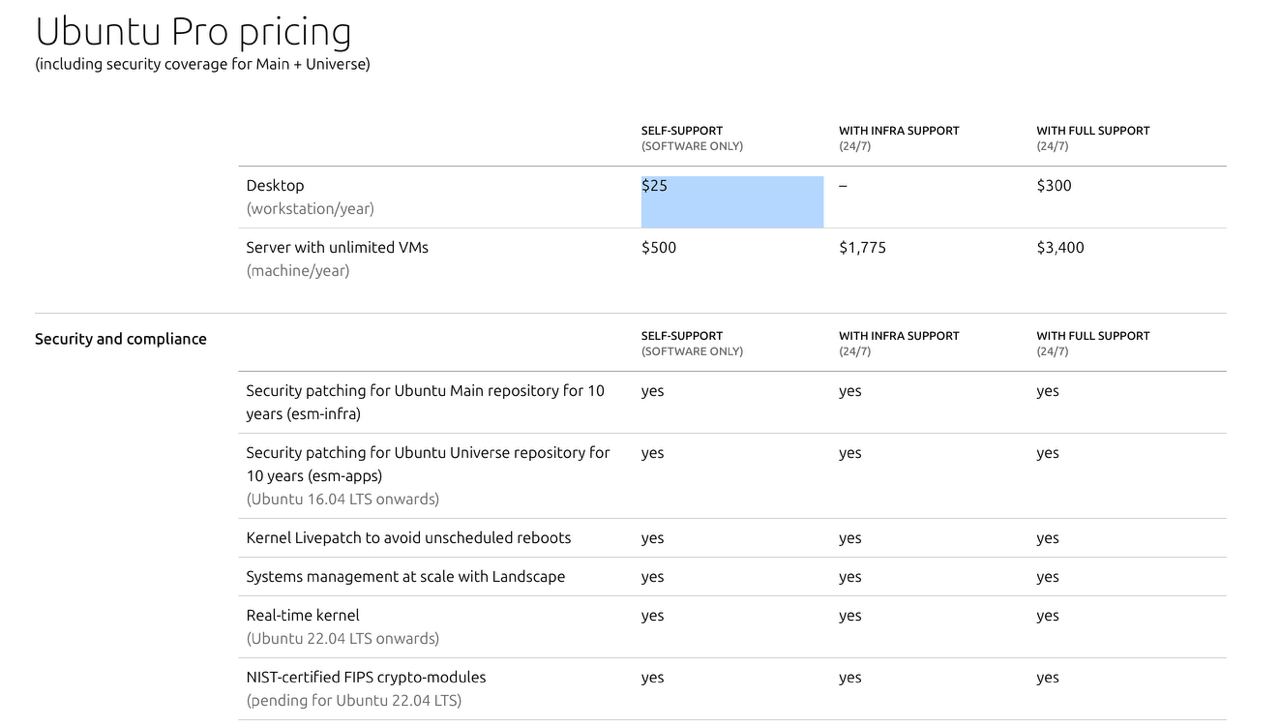Click the highlighted $25 Desktop self-support price

click(655, 186)
